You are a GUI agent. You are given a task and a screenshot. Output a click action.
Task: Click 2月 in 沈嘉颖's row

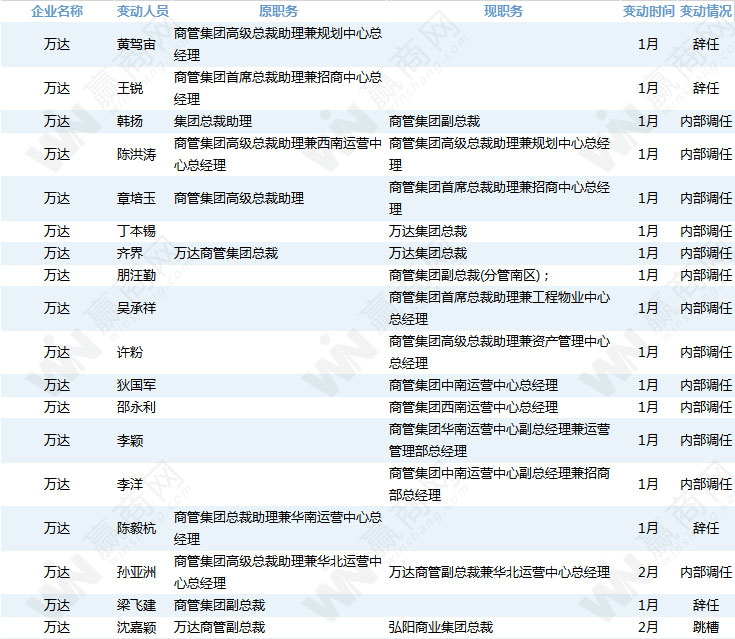click(x=648, y=627)
